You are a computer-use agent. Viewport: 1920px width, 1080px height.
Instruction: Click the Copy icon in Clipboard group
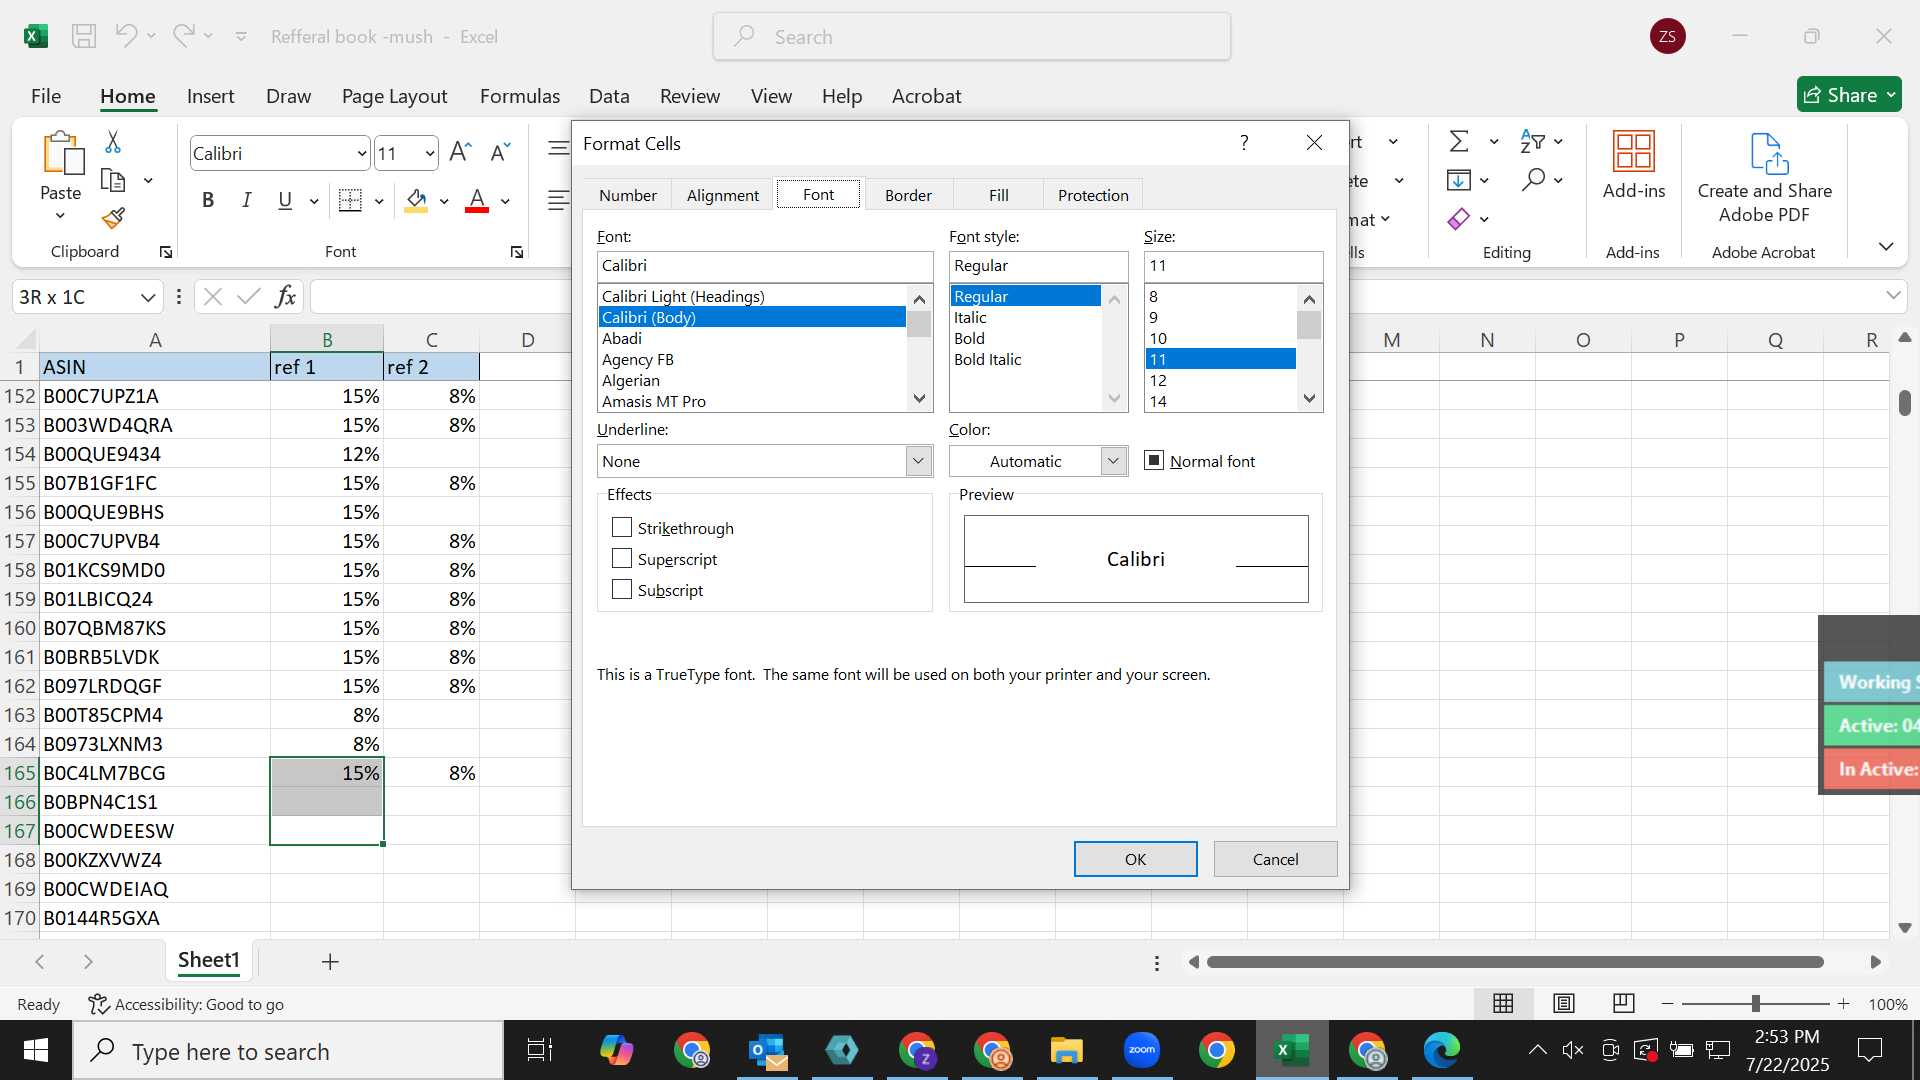(114, 181)
